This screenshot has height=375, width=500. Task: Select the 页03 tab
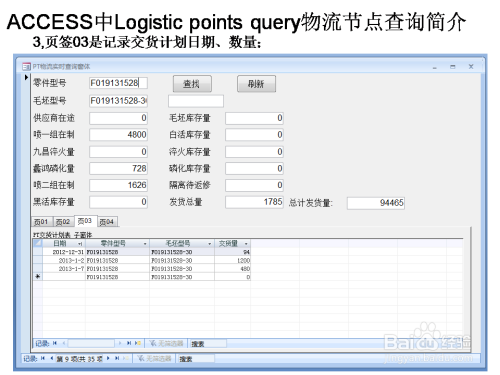[85, 221]
